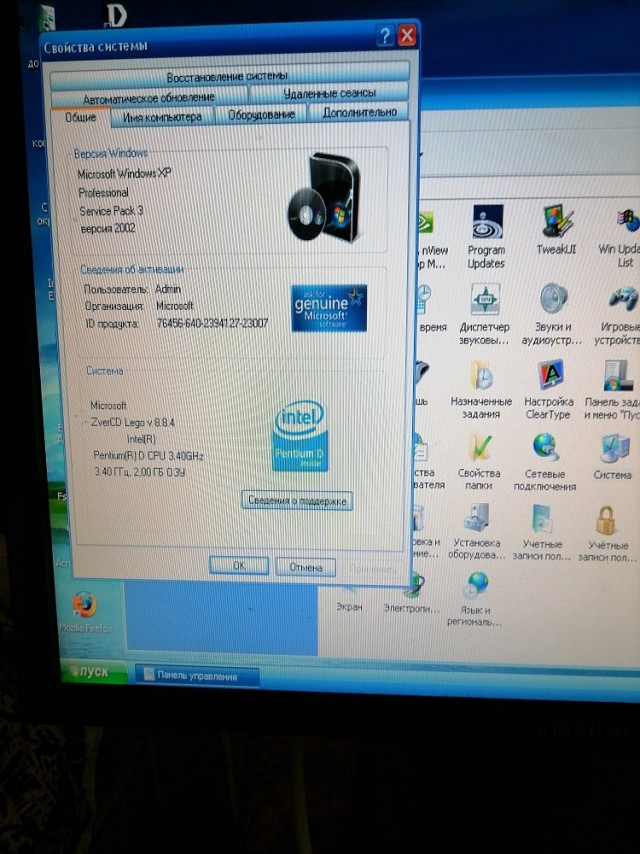Image resolution: width=640 pixels, height=854 pixels.
Task: Click the Сведения о поддержке button
Action: pos(297,501)
